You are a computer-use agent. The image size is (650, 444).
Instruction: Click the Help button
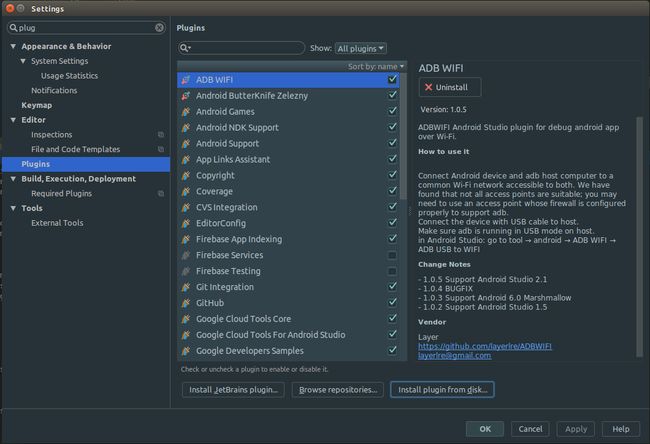(621, 429)
